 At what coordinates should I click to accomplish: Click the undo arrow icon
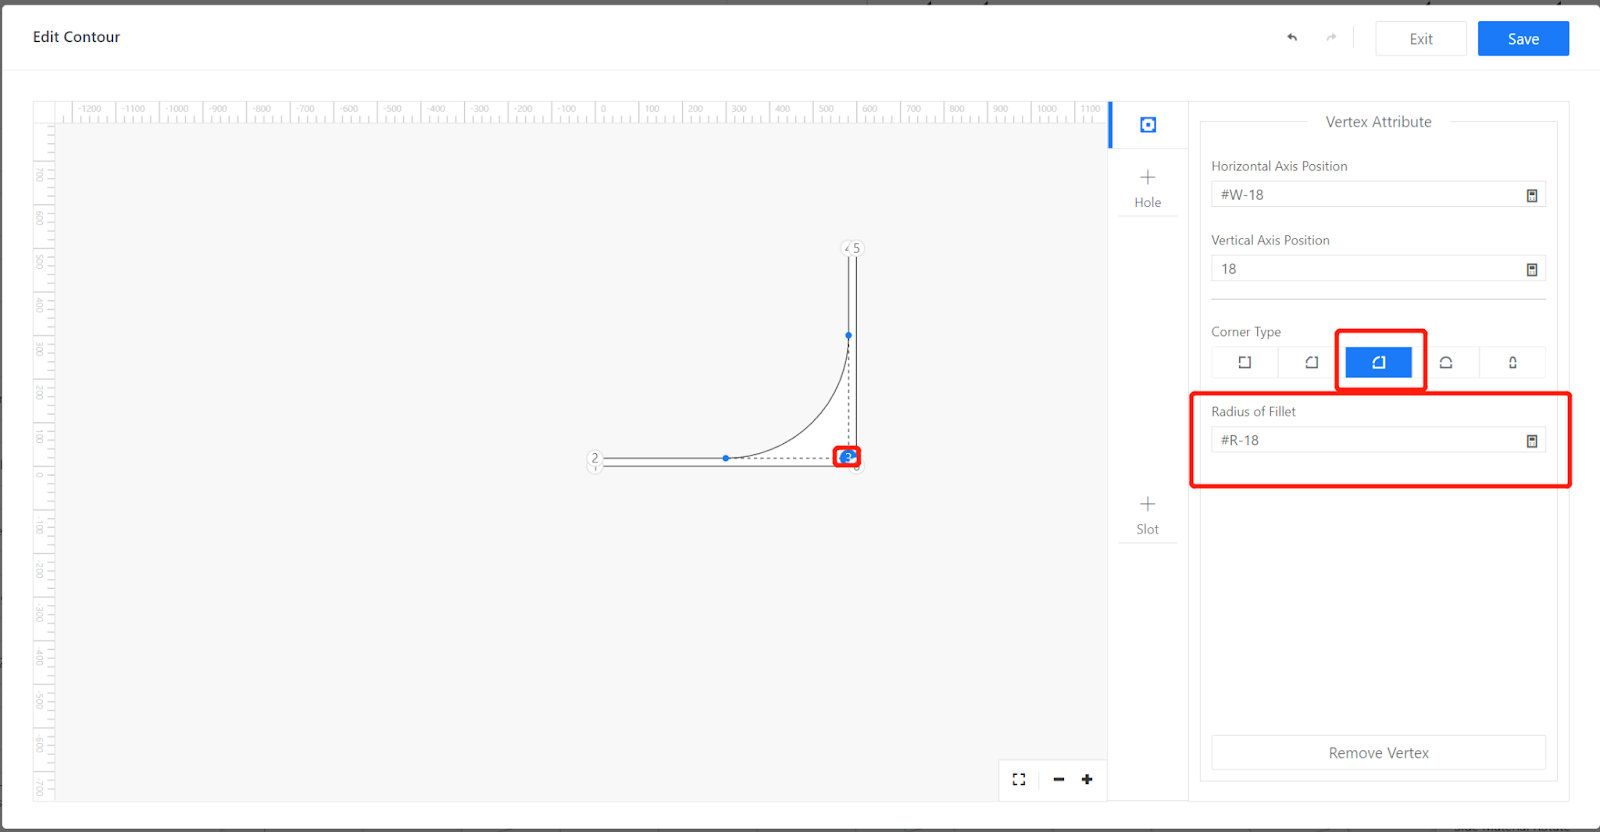1292,38
